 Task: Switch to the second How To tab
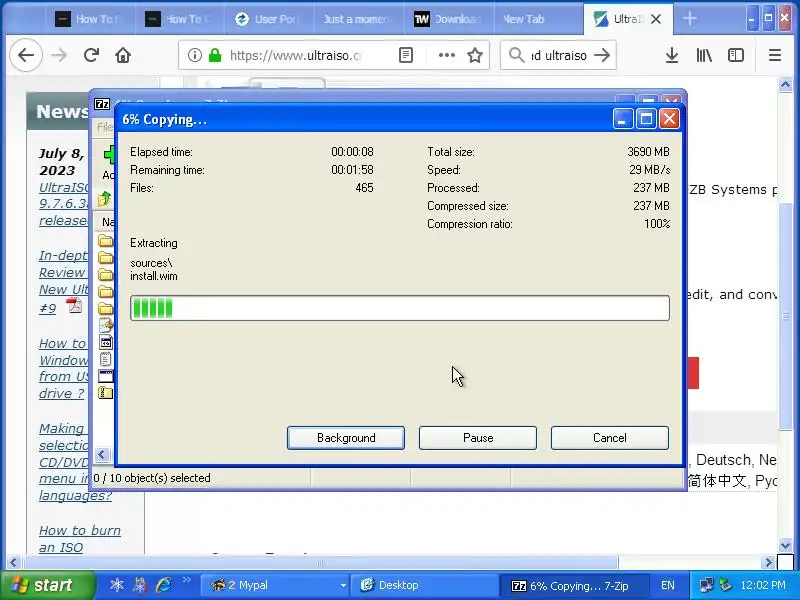coord(180,19)
